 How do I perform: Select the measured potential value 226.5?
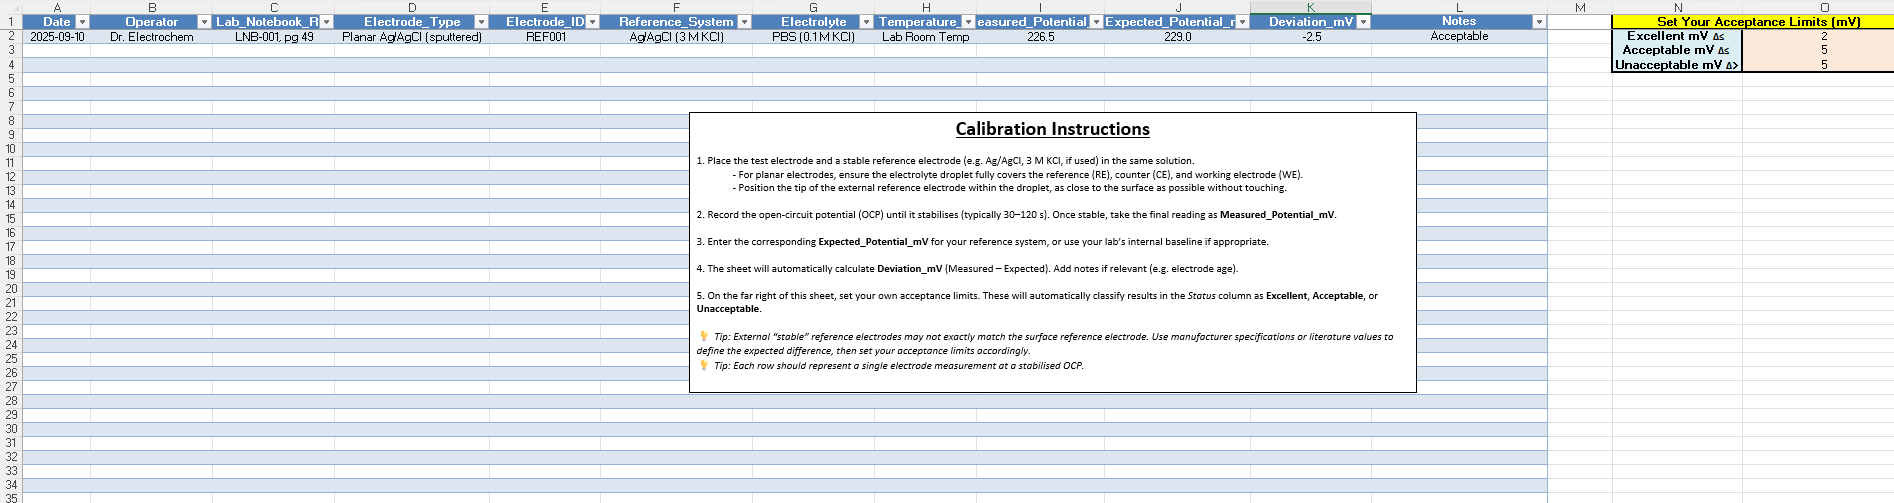1040,36
